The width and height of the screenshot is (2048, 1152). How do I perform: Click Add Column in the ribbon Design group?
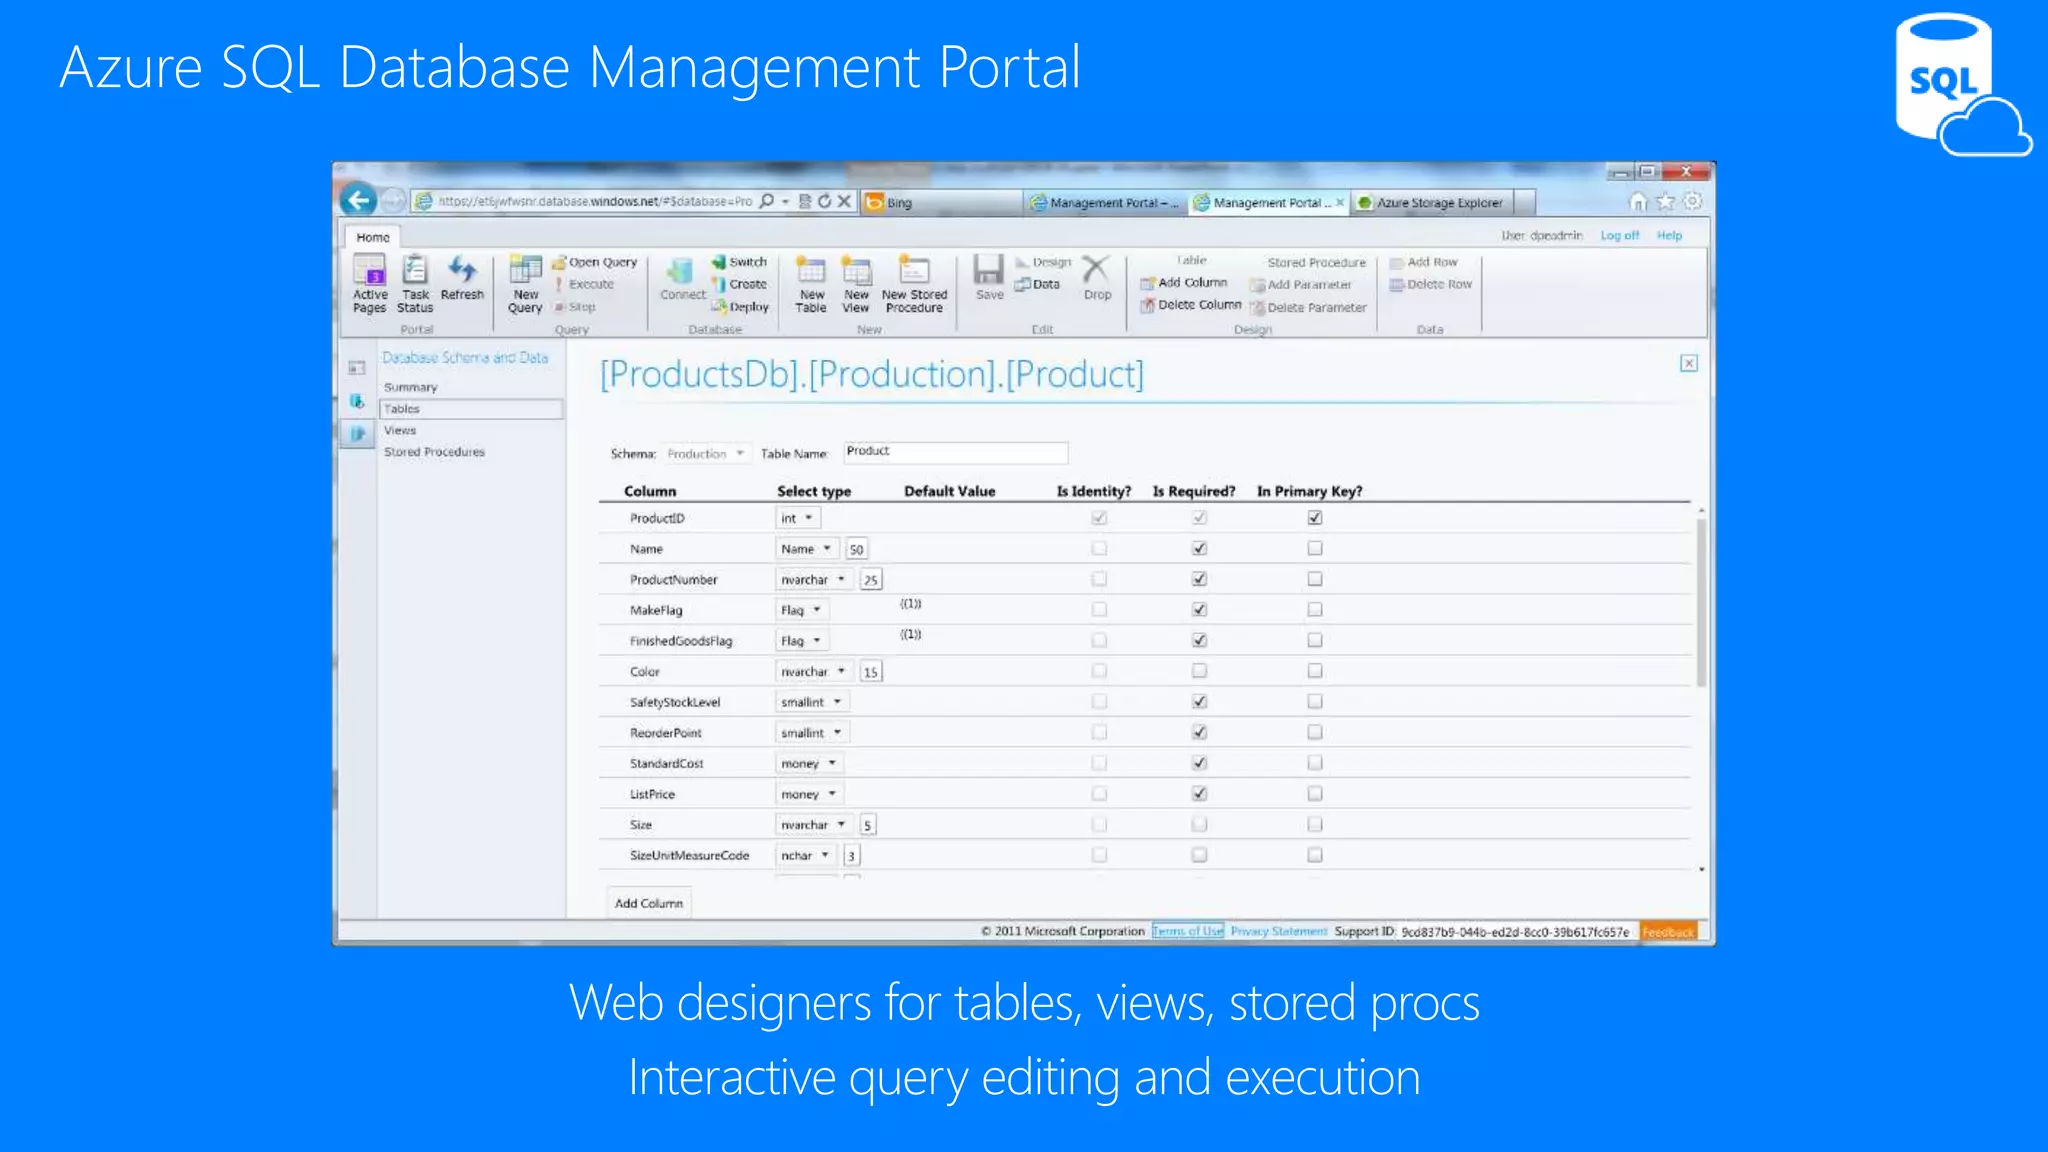coord(1184,283)
